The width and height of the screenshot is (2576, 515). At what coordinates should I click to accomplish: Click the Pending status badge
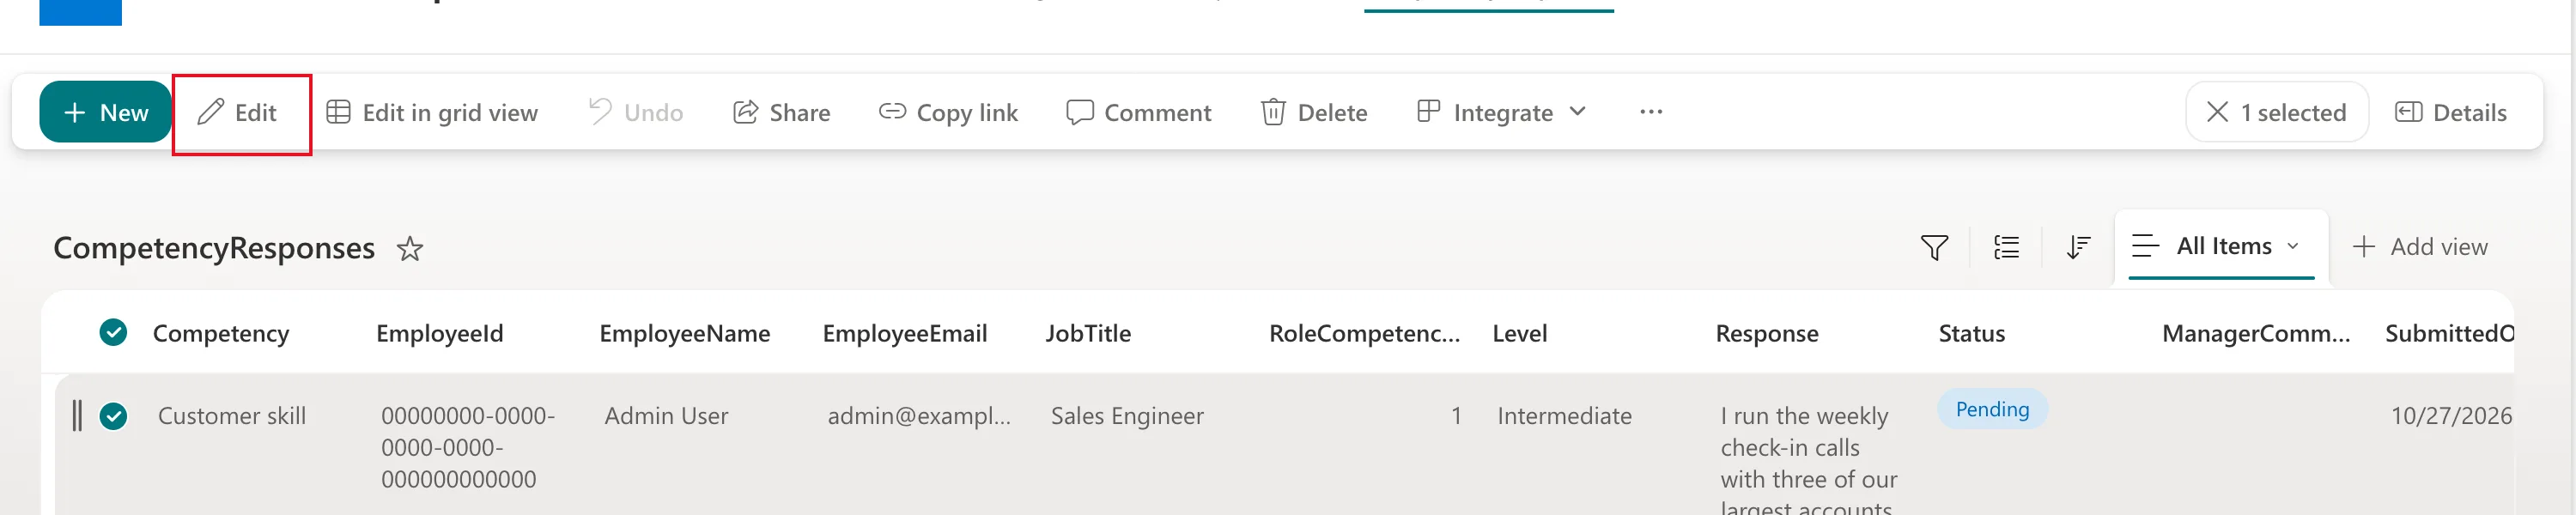1992,409
